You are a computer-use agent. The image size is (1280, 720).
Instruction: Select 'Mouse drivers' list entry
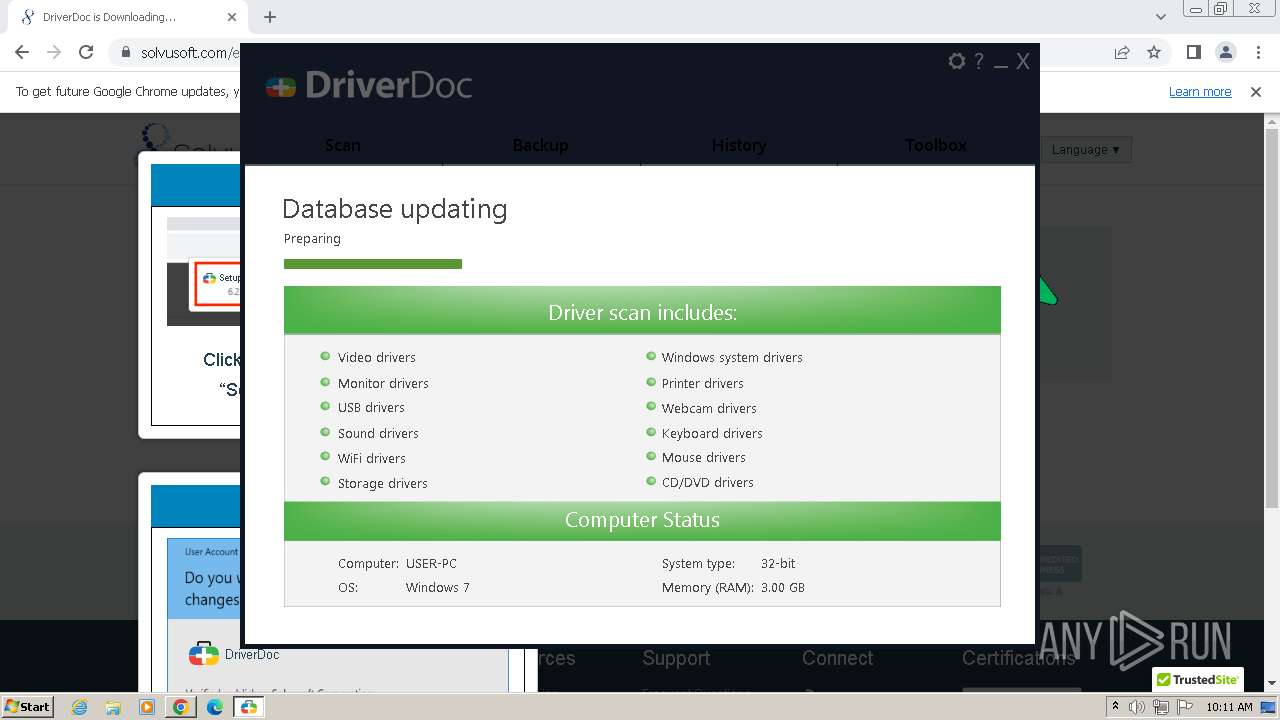[x=704, y=457]
